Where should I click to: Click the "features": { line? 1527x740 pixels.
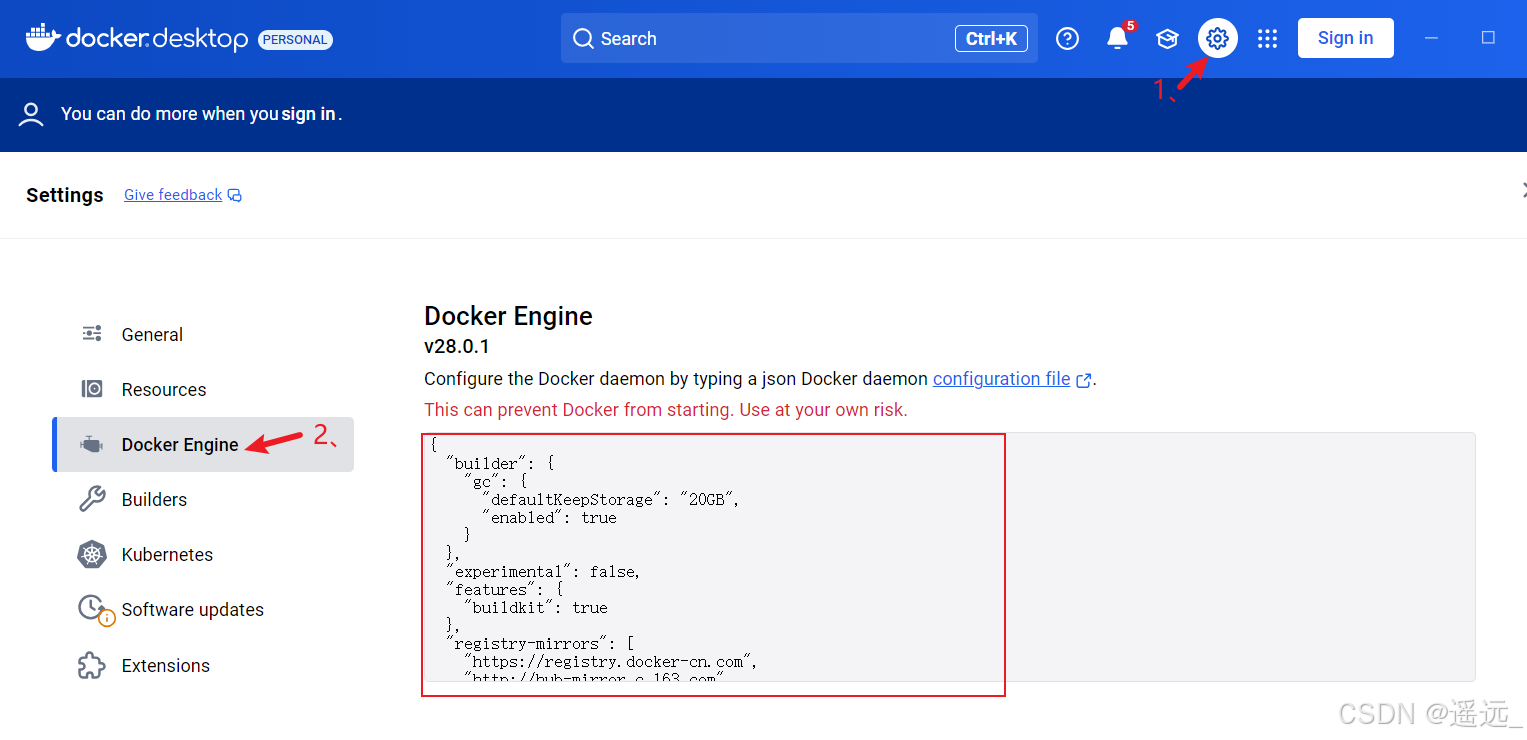[505, 590]
